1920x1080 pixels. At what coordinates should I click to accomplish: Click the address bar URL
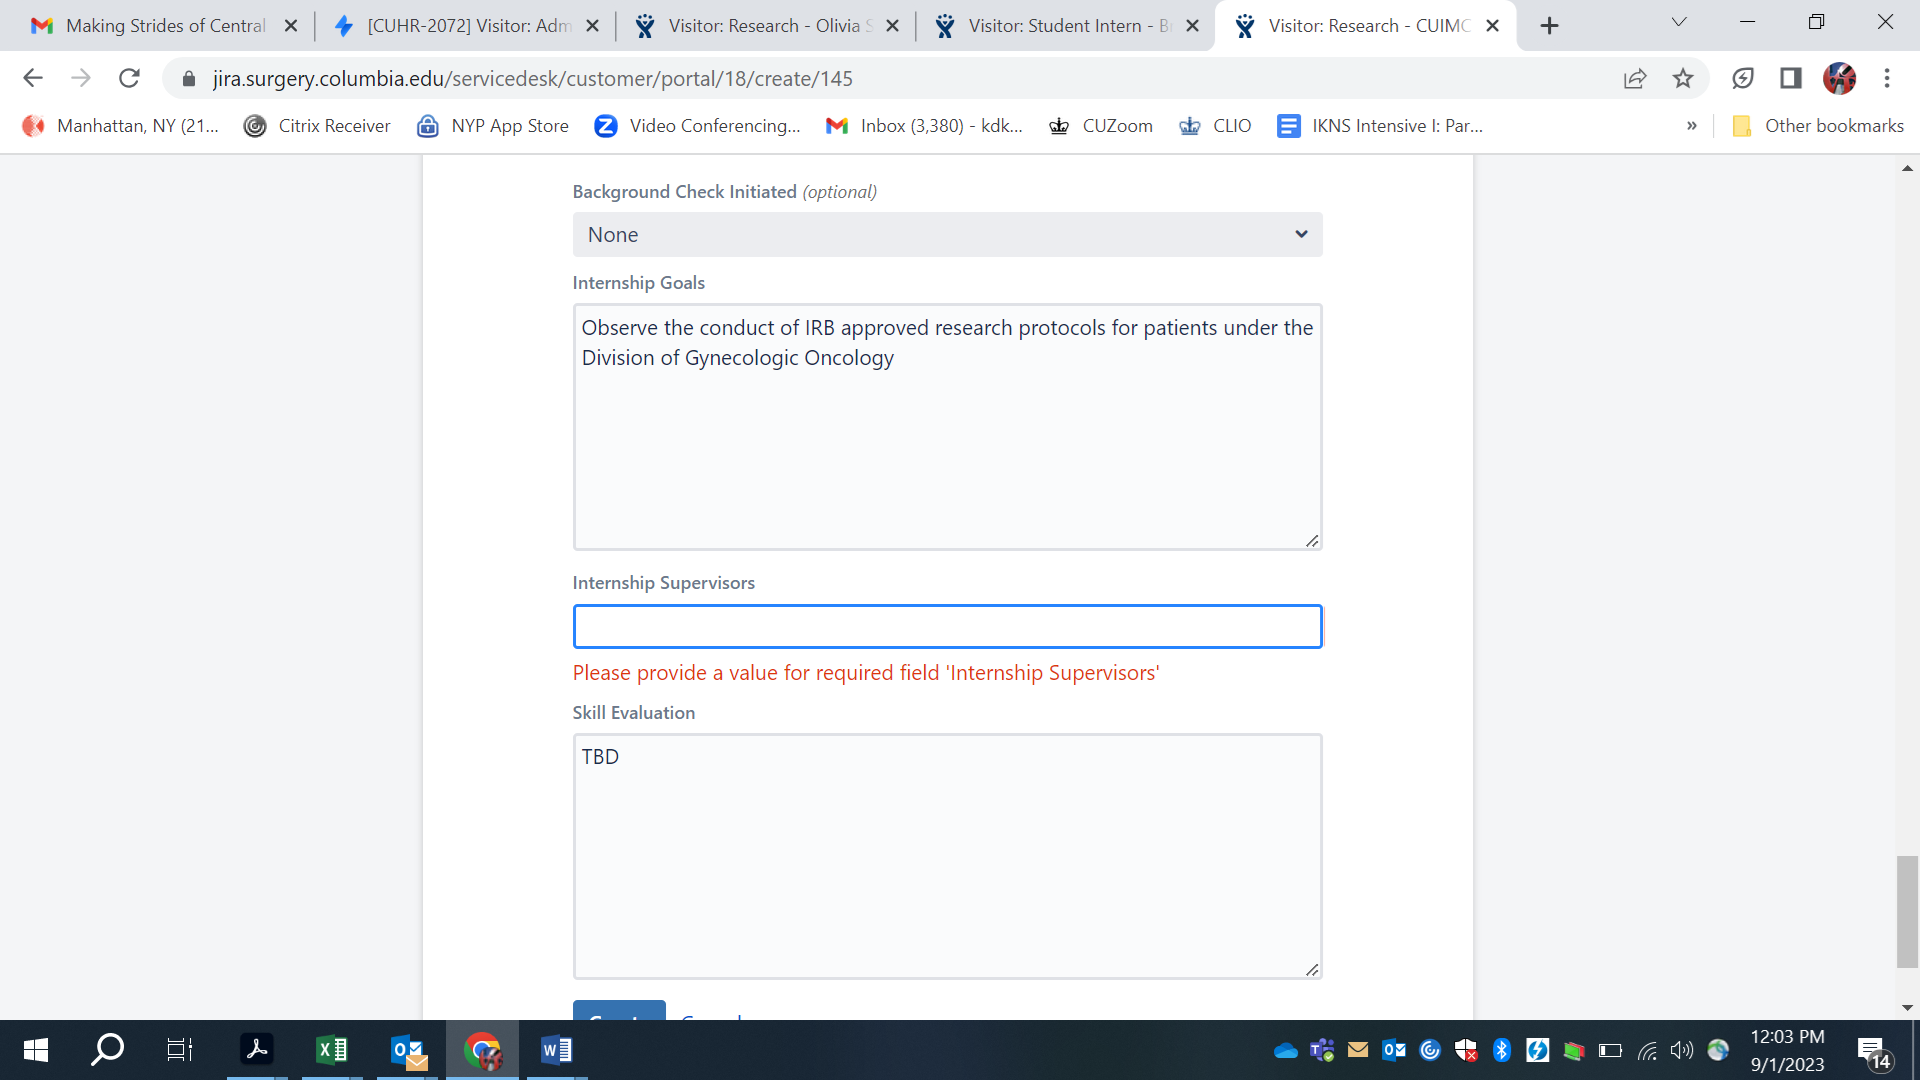532,78
